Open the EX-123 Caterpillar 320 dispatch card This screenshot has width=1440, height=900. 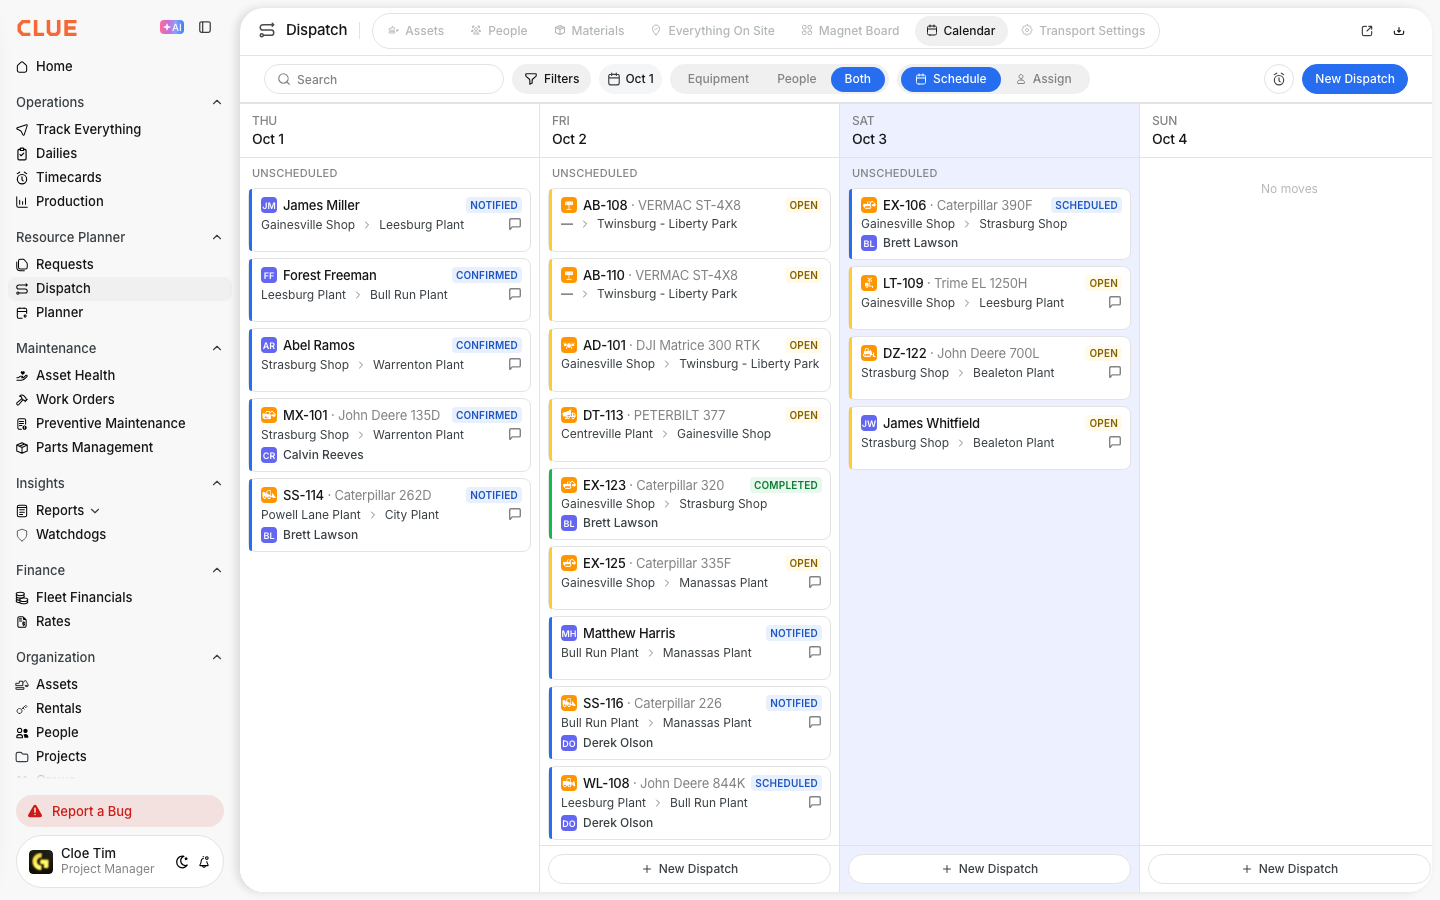click(x=690, y=504)
